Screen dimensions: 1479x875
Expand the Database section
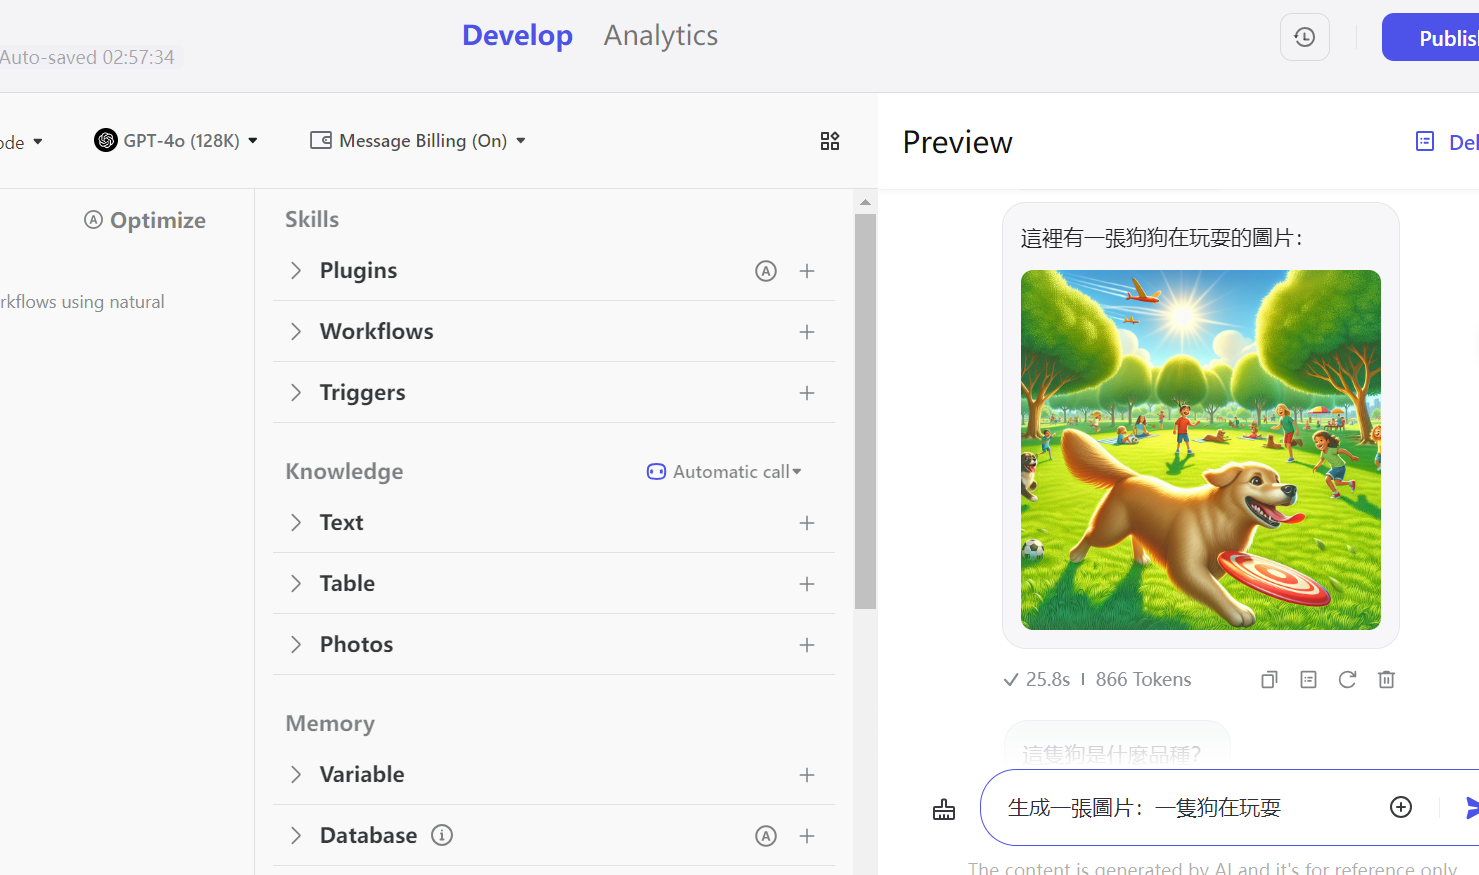pyautogui.click(x=296, y=835)
